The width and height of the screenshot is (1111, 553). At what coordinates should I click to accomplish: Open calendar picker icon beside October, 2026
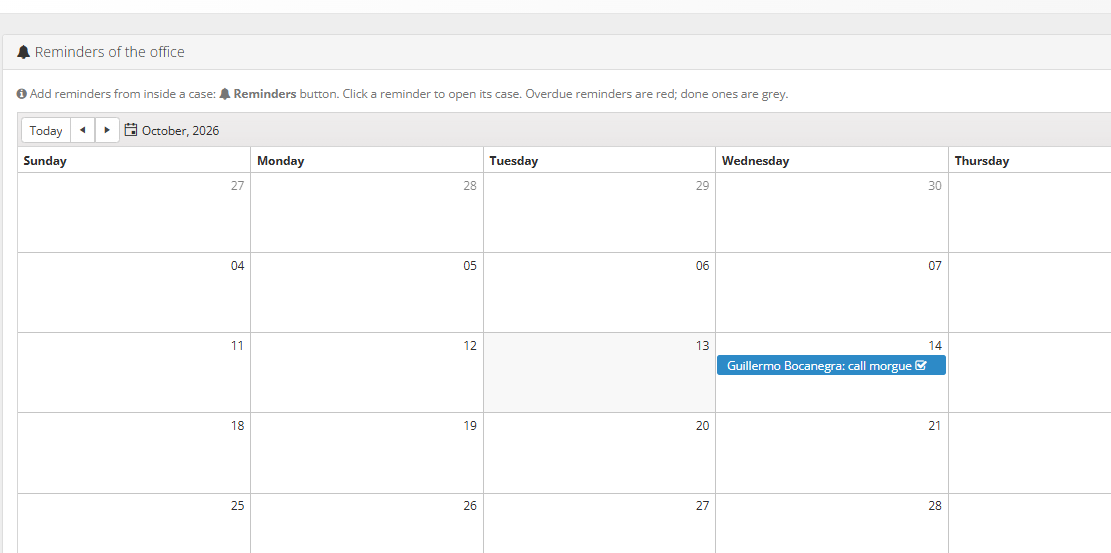(130, 130)
